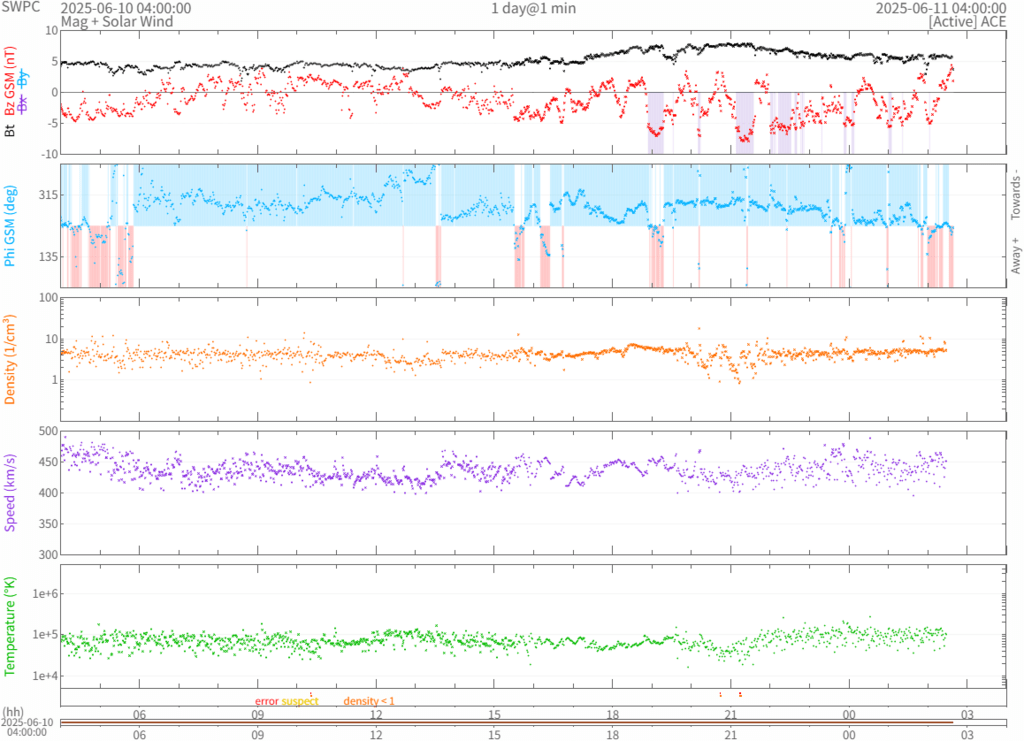Click the red 'error' legend label

[x=267, y=701]
